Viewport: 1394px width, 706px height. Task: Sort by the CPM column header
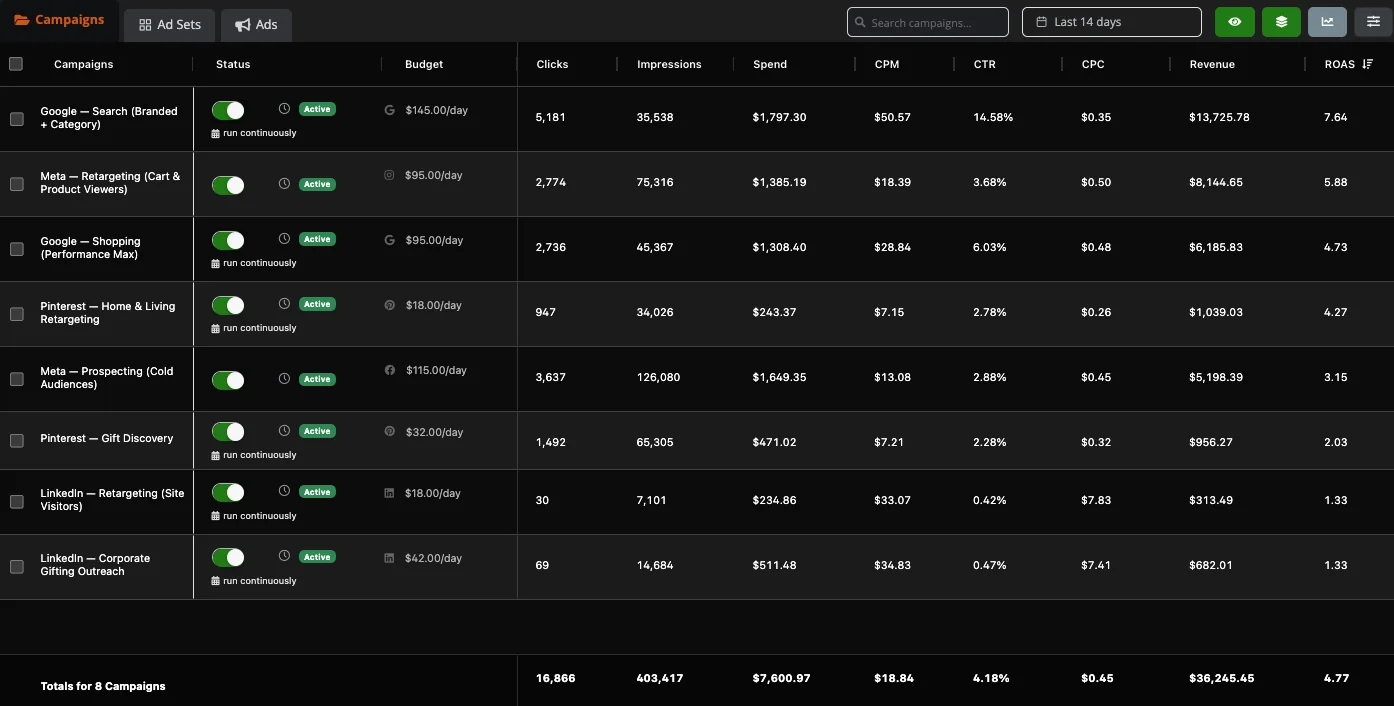[887, 64]
